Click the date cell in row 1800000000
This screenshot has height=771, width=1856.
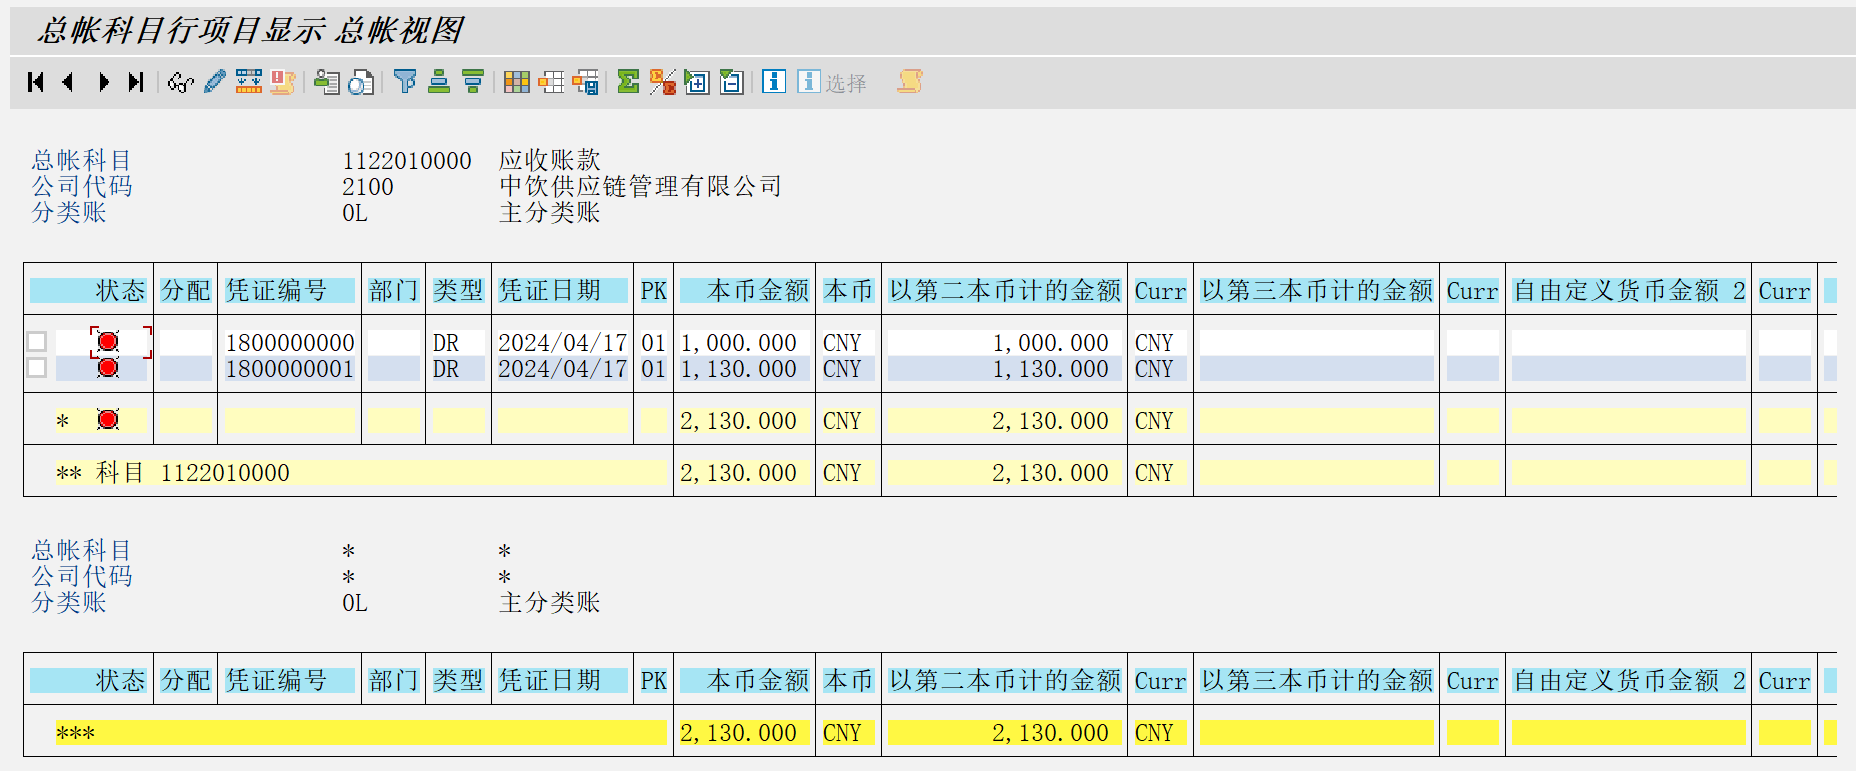pyautogui.click(x=562, y=343)
